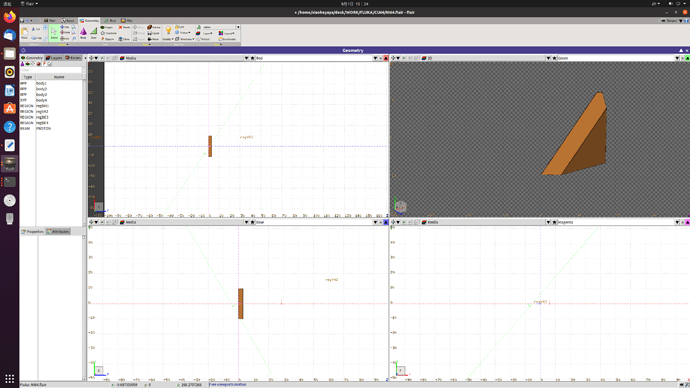Open Red viewport layer dropdown

pos(246,58)
